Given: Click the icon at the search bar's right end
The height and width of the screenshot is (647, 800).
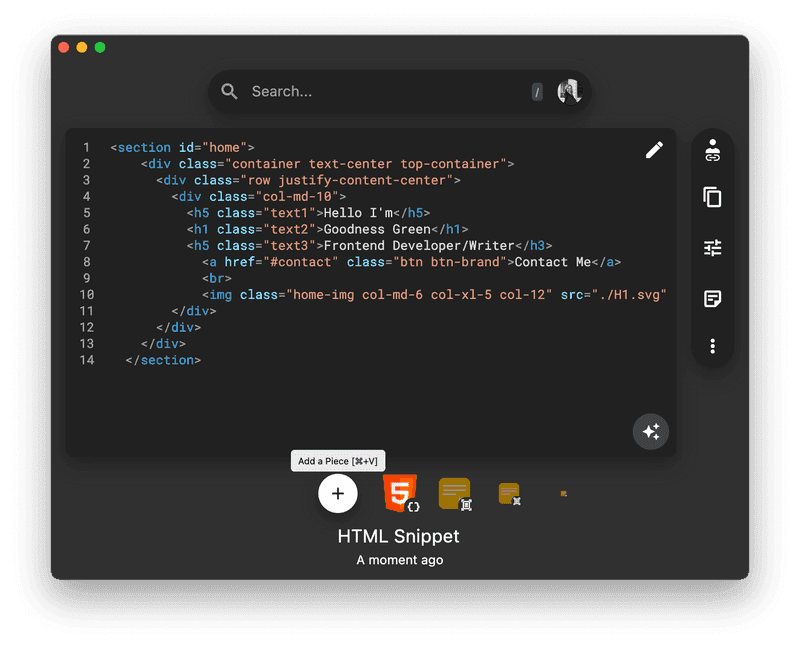Looking at the screenshot, I should (x=568, y=91).
